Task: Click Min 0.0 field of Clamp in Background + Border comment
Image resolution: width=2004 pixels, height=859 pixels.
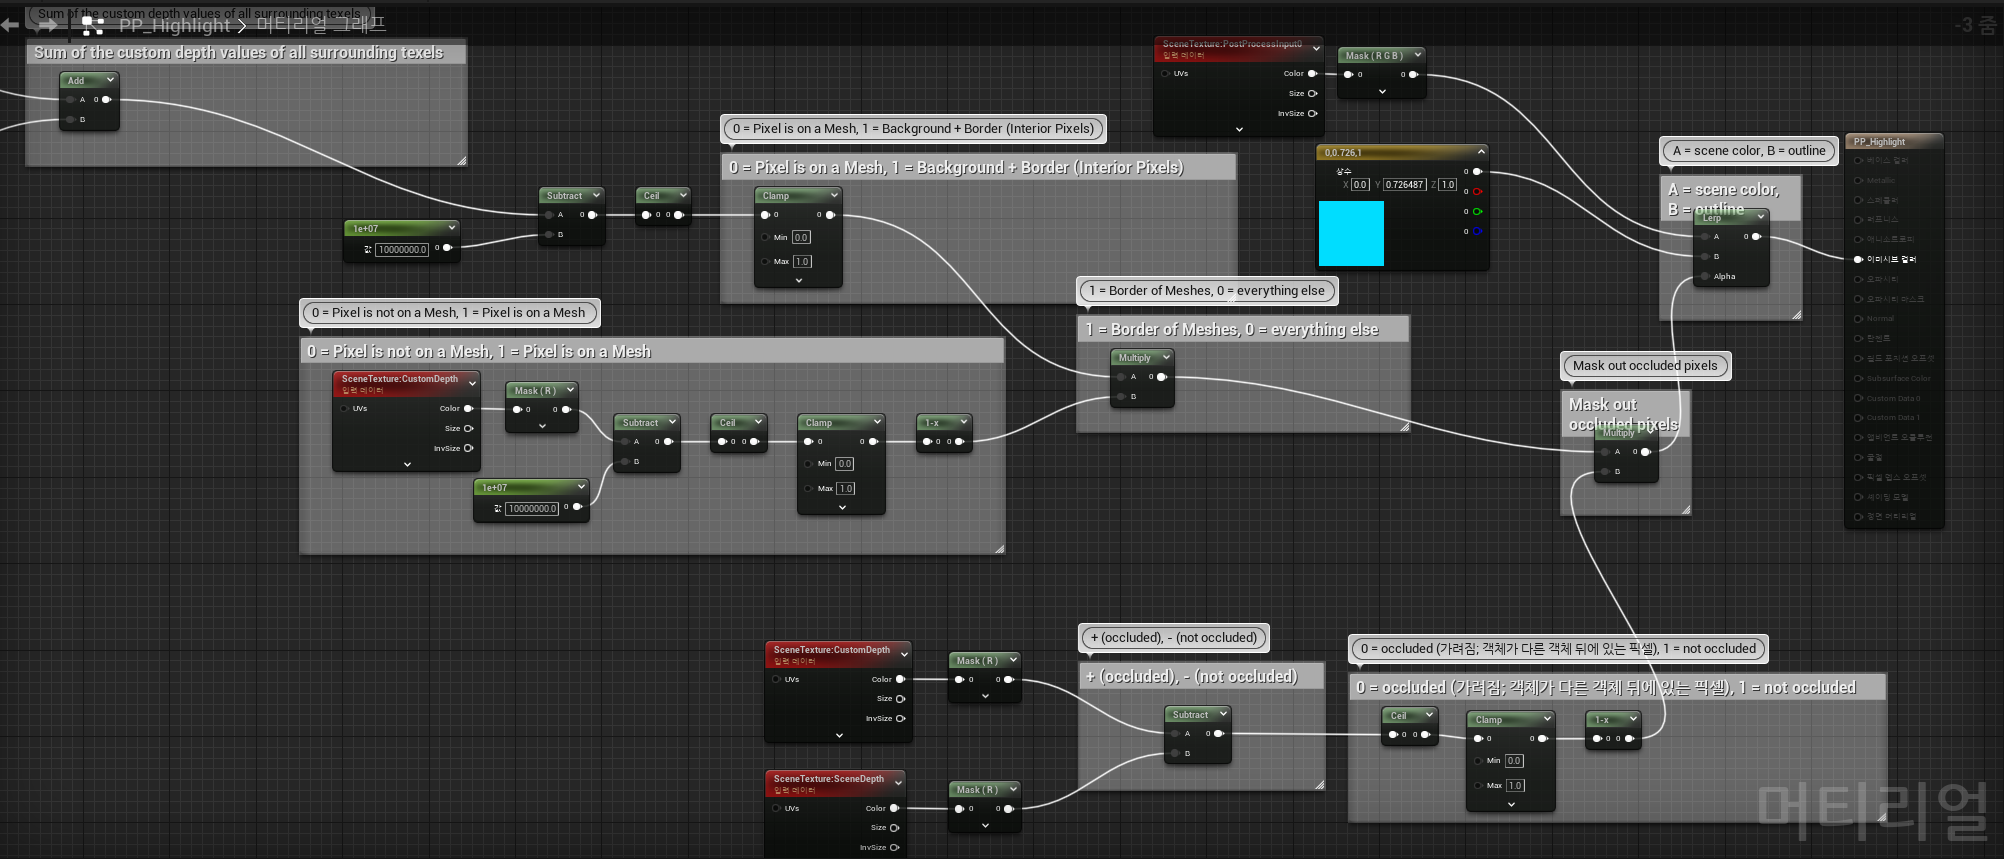Action: (801, 237)
